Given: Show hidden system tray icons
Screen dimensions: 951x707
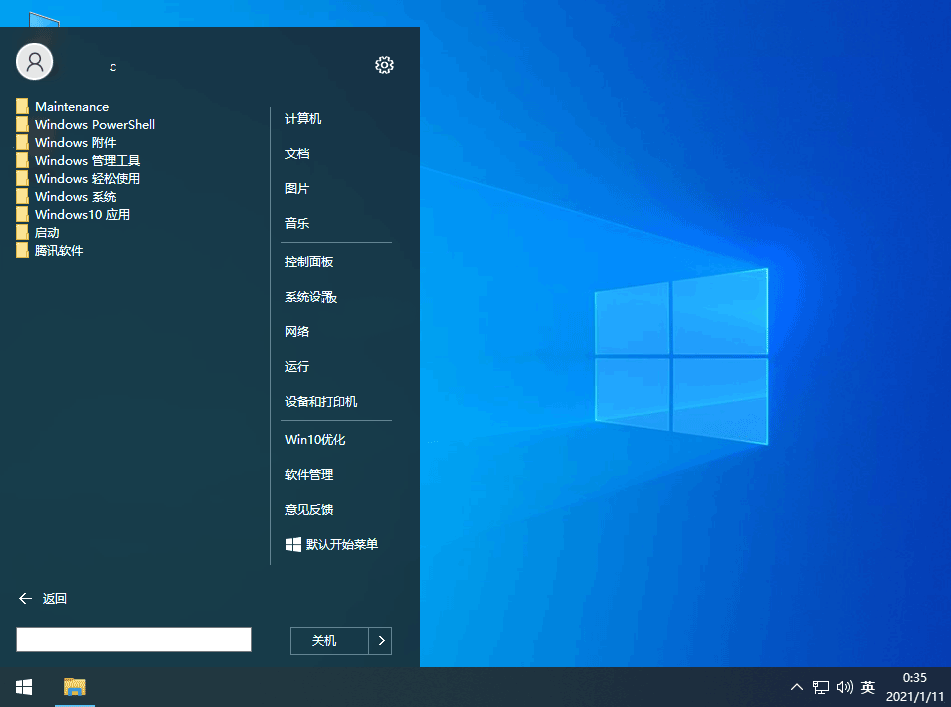Looking at the screenshot, I should coord(797,687).
